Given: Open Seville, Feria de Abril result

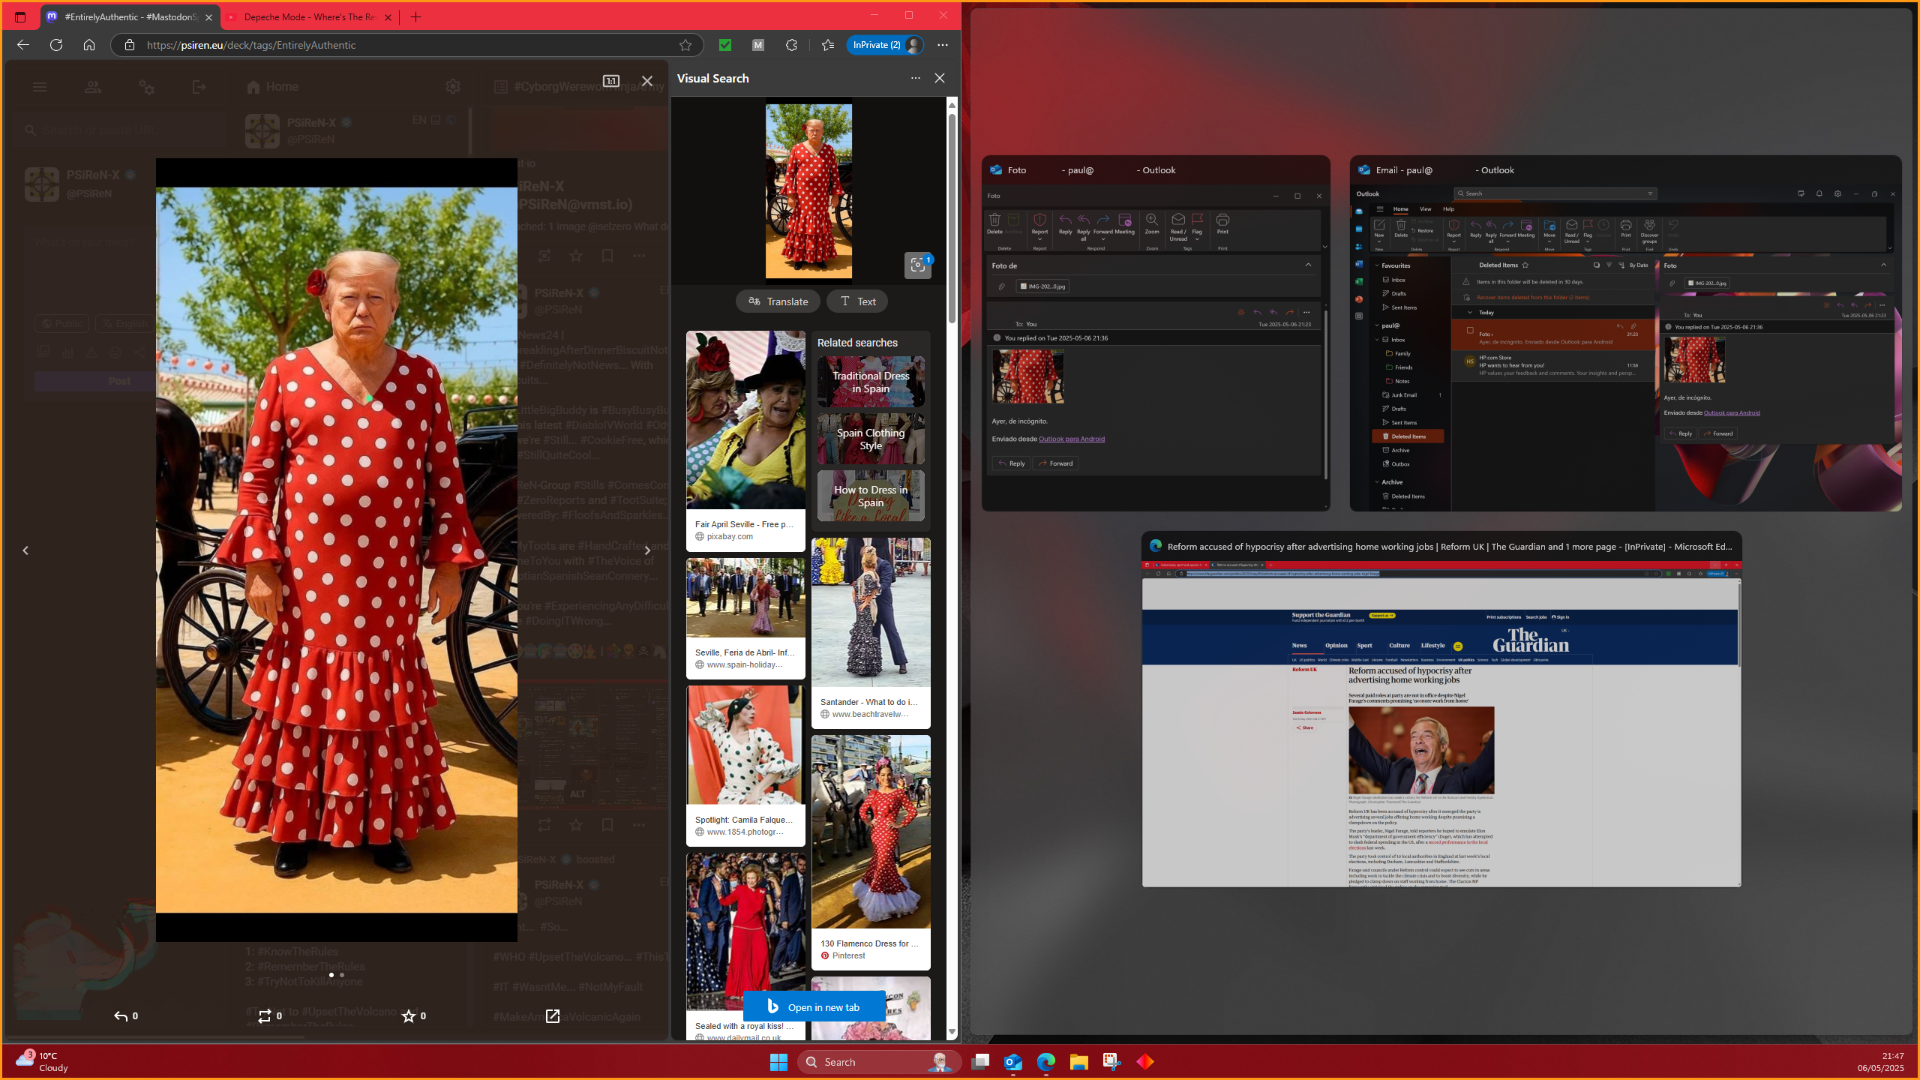Looking at the screenshot, I should tap(745, 618).
